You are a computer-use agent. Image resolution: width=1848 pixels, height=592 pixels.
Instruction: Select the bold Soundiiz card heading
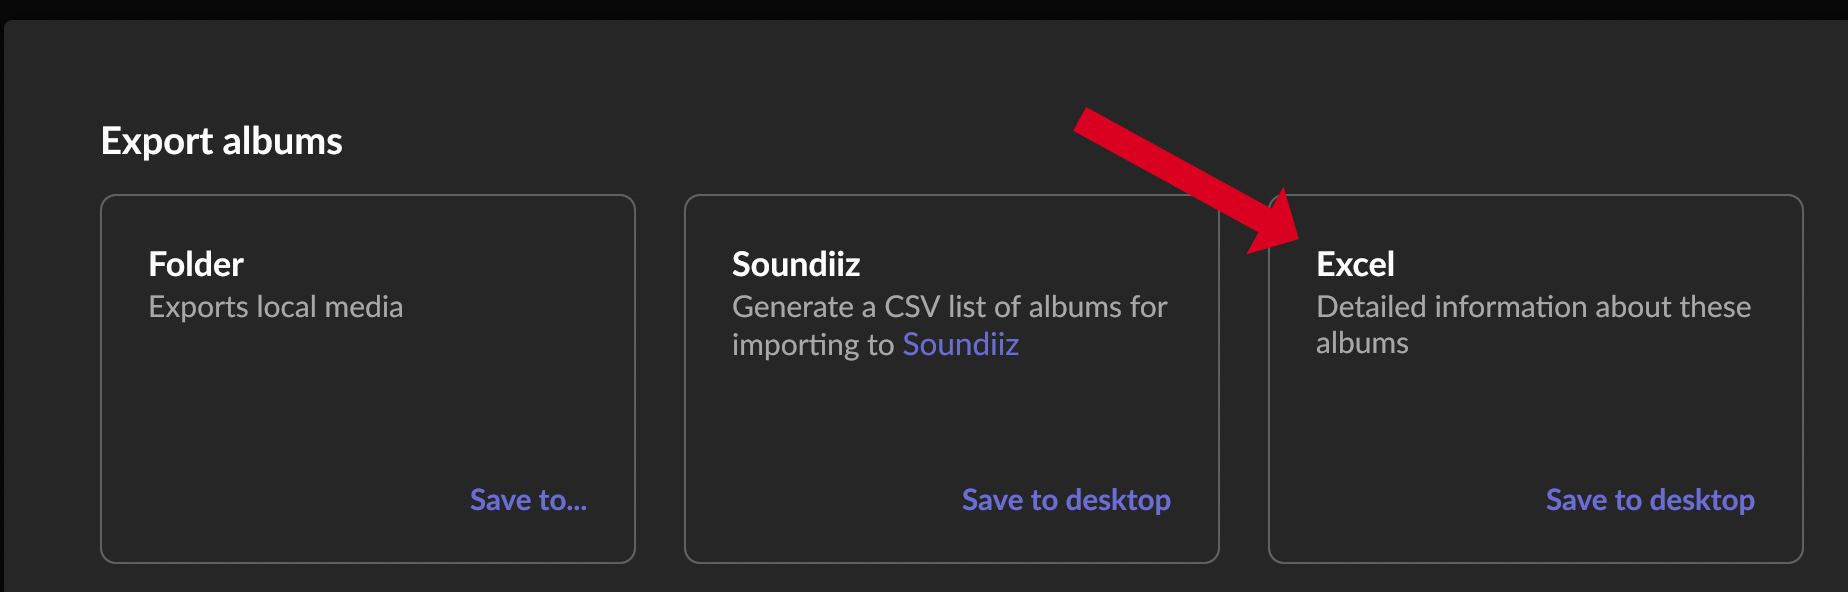(796, 264)
